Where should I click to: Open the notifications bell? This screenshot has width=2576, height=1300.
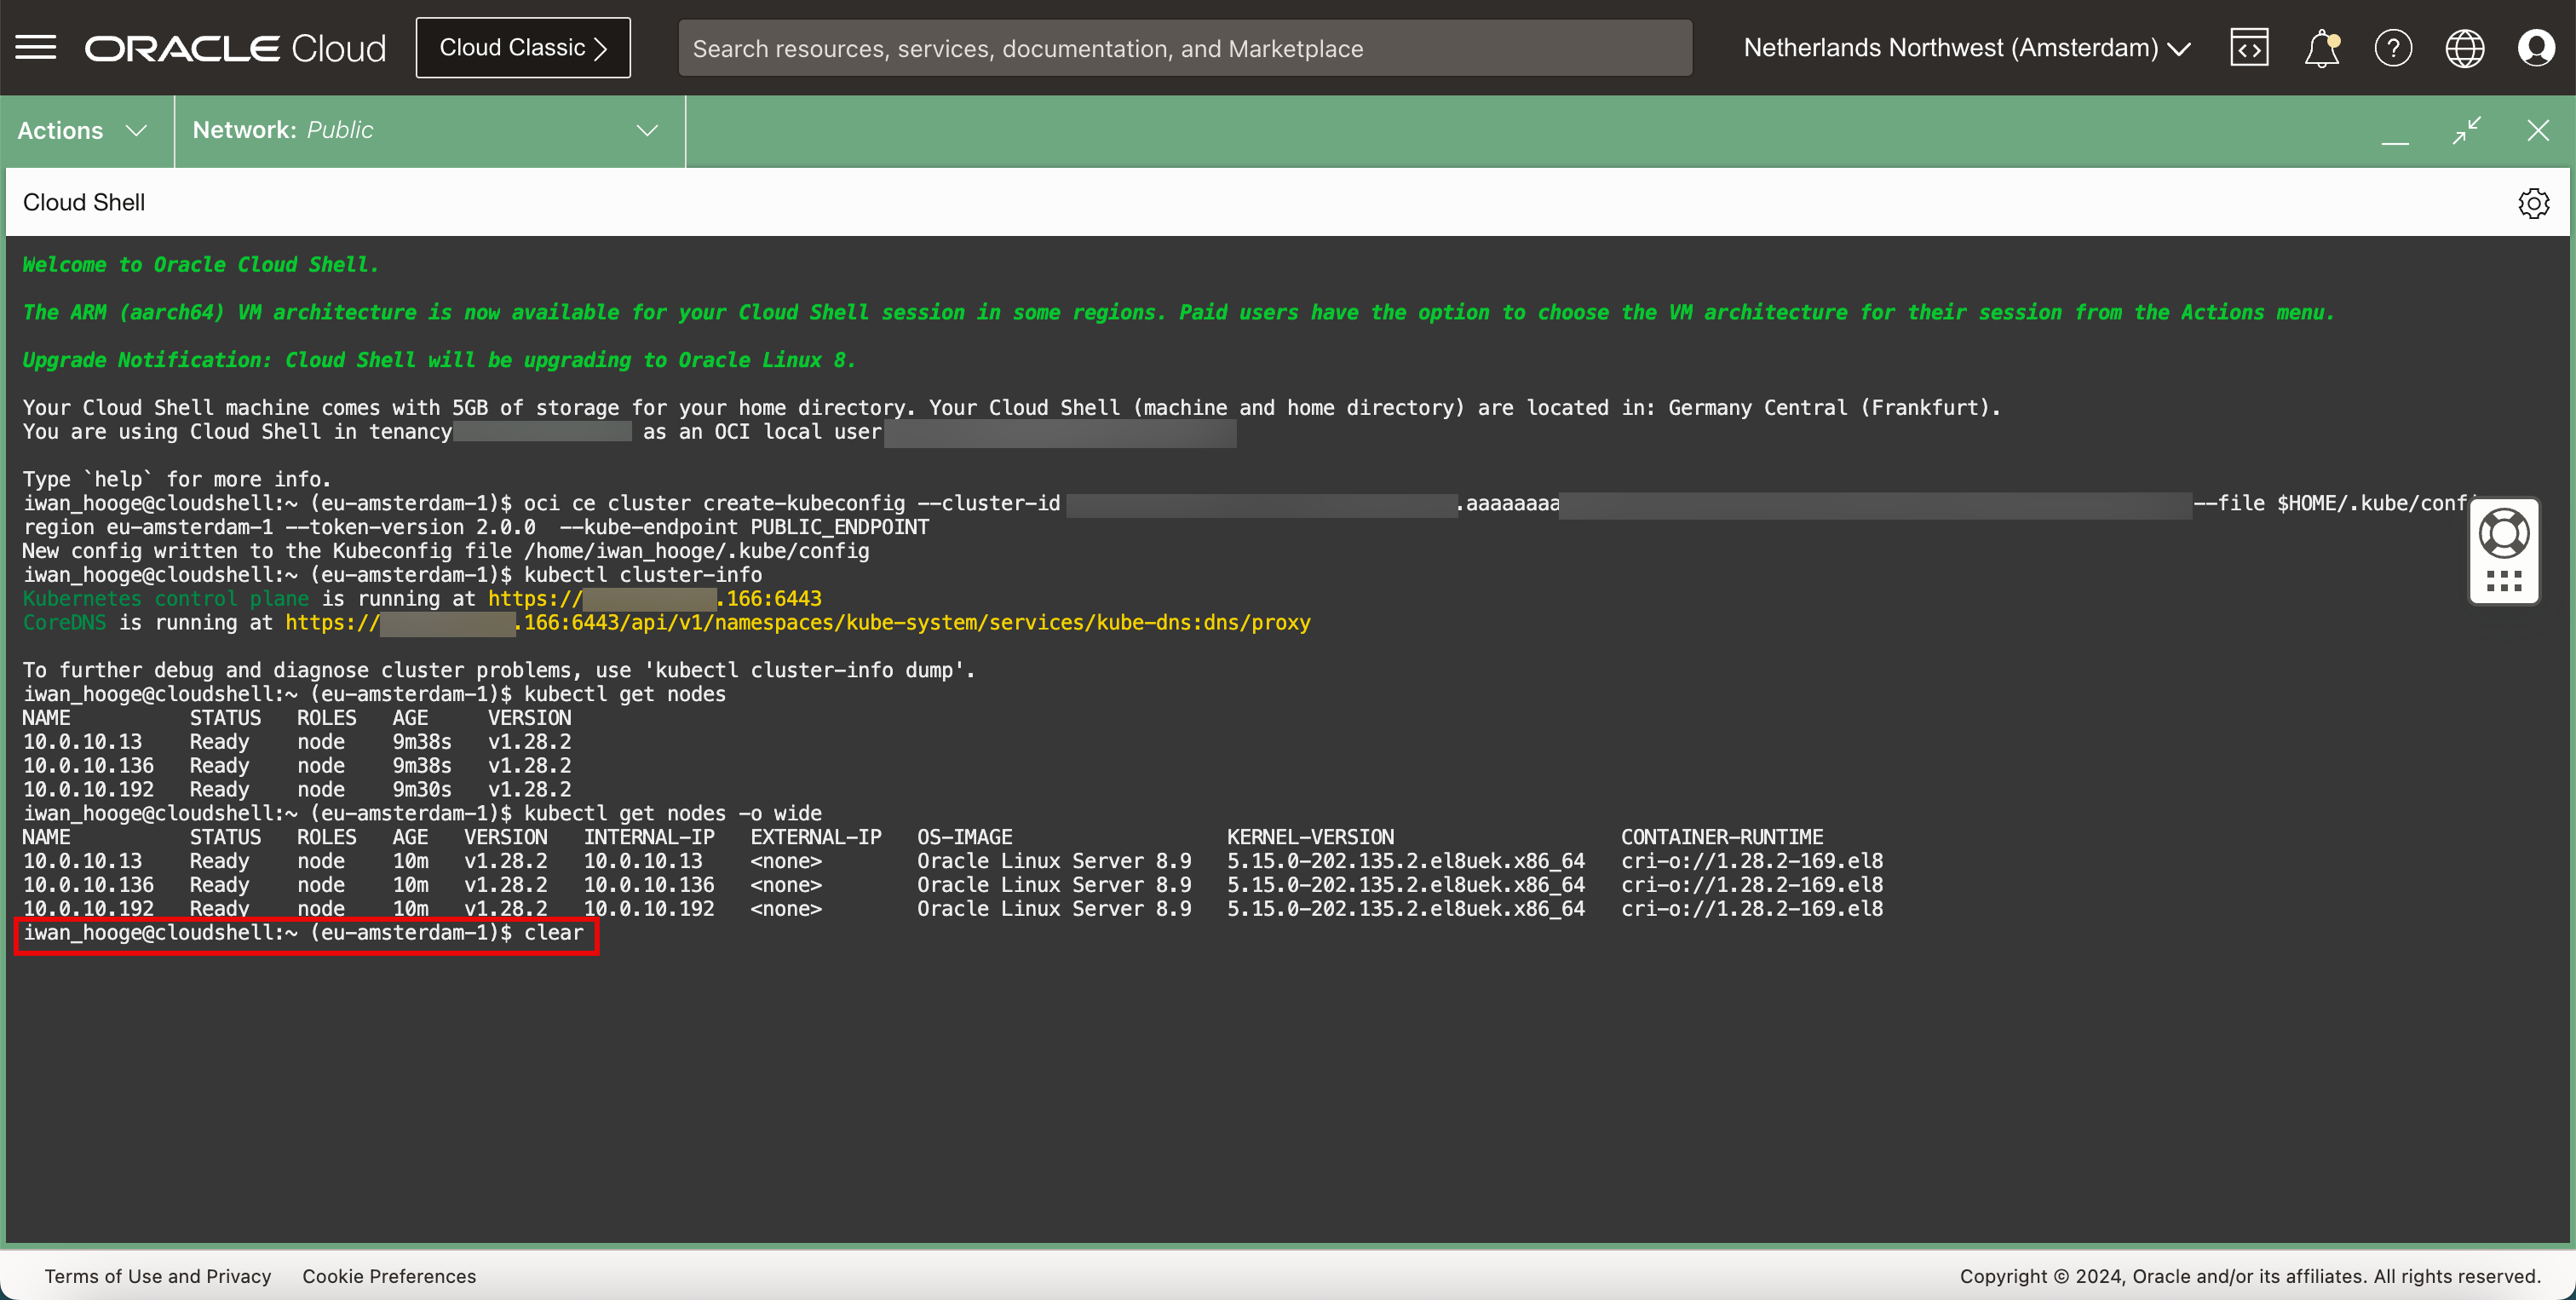coord(2321,48)
